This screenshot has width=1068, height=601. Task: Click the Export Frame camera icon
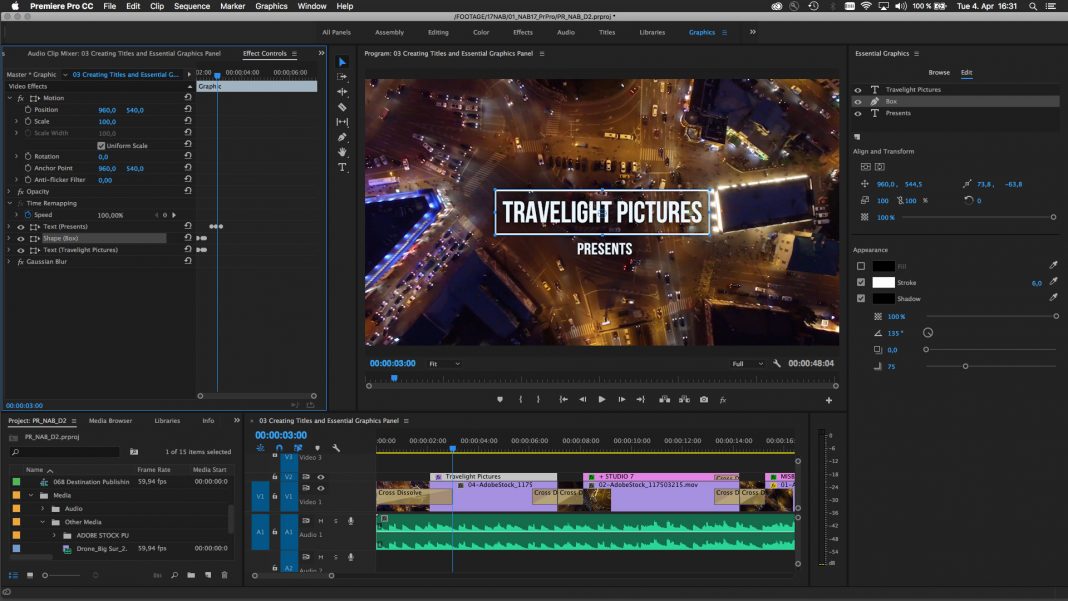703,398
